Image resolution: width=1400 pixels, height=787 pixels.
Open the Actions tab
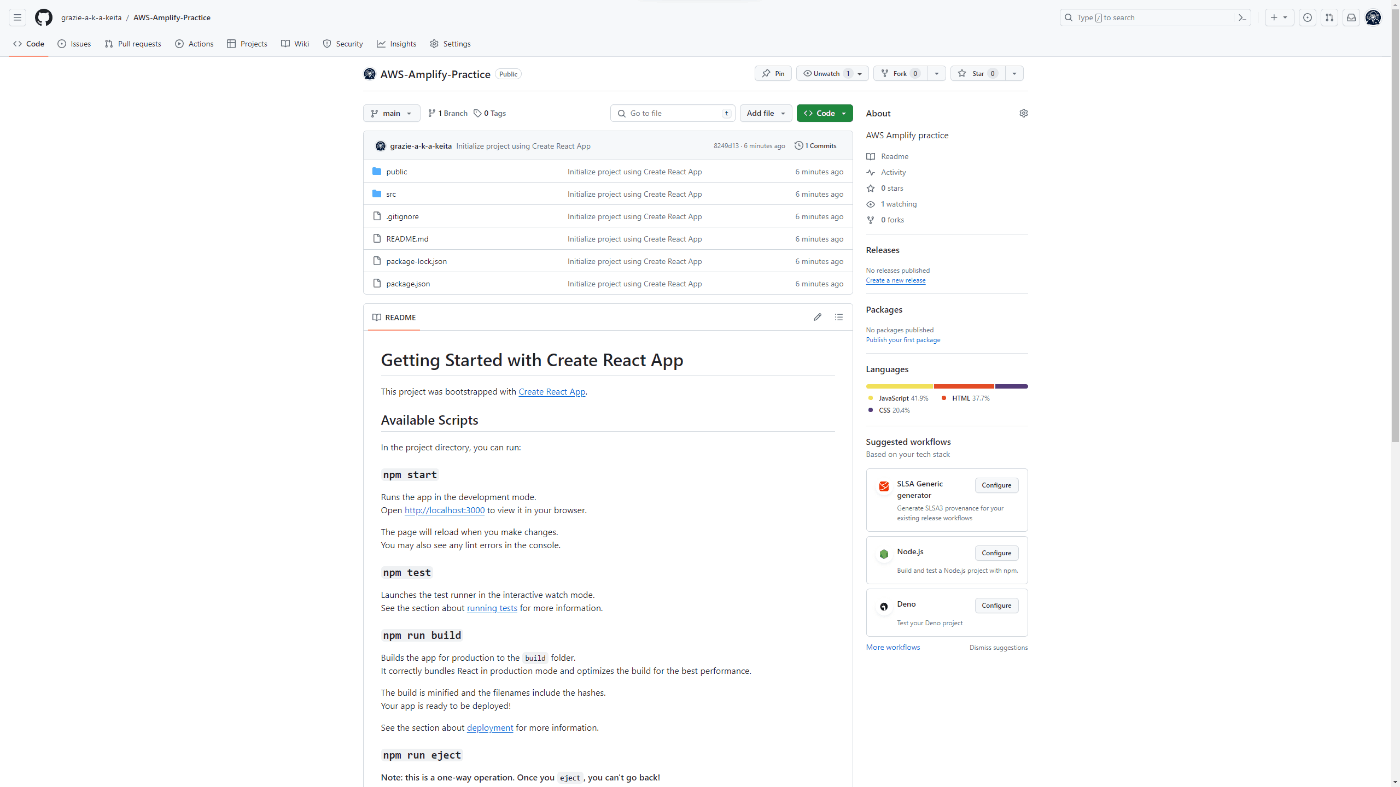click(194, 44)
